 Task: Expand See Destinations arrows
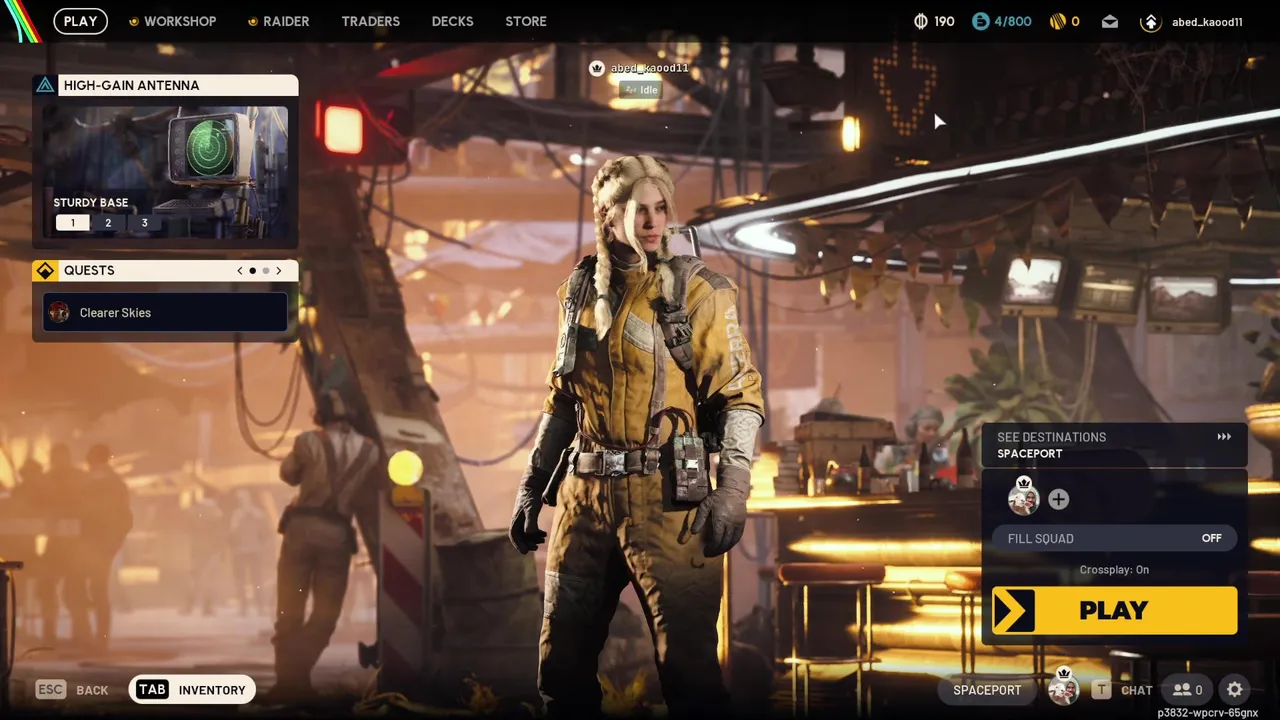pyautogui.click(x=1224, y=437)
